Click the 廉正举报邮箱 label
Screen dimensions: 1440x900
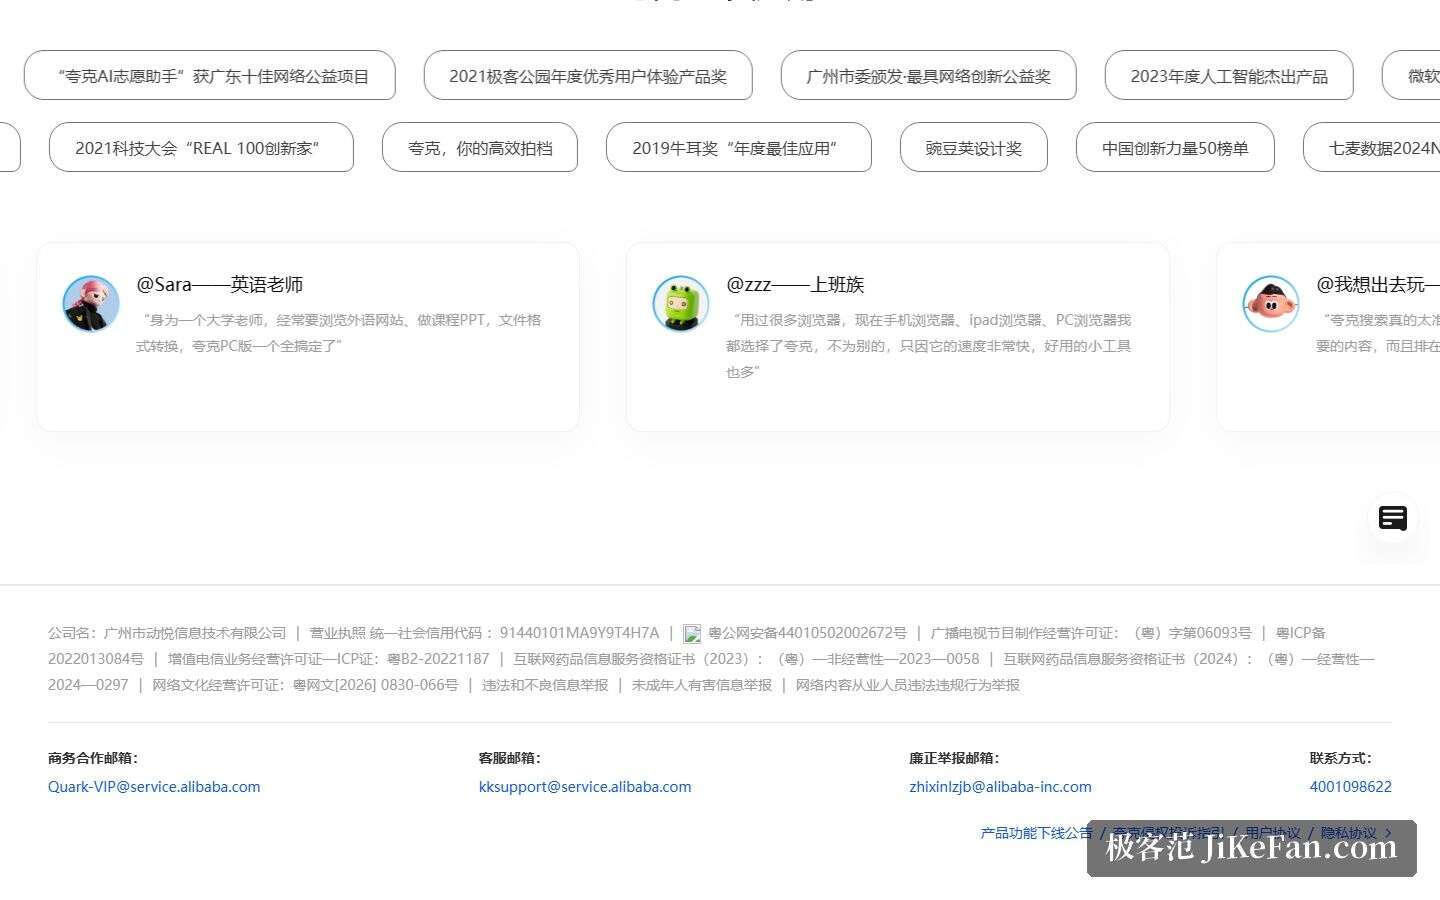tap(954, 758)
